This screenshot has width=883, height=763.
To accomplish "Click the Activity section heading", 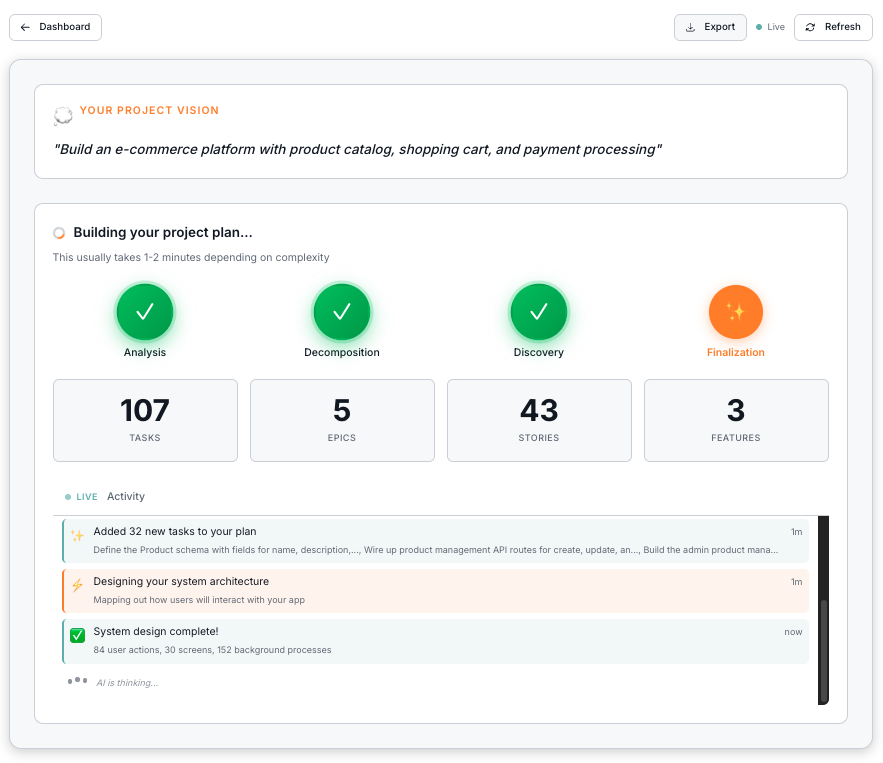I will [x=126, y=497].
